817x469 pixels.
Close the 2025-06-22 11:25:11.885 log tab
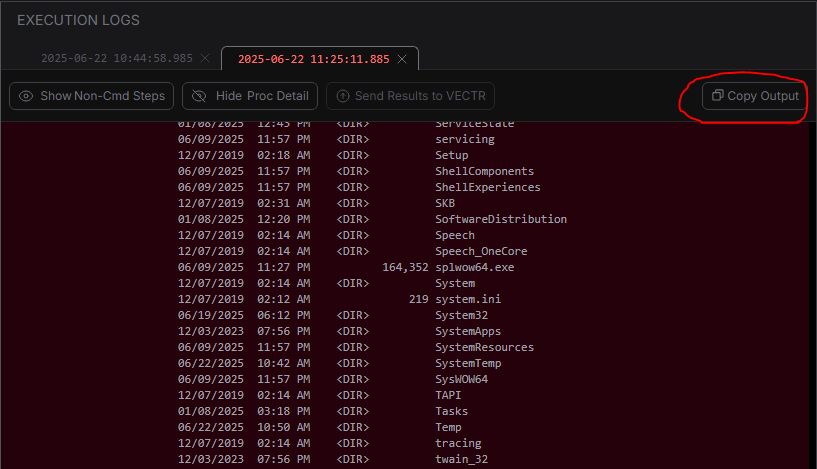(x=402, y=59)
